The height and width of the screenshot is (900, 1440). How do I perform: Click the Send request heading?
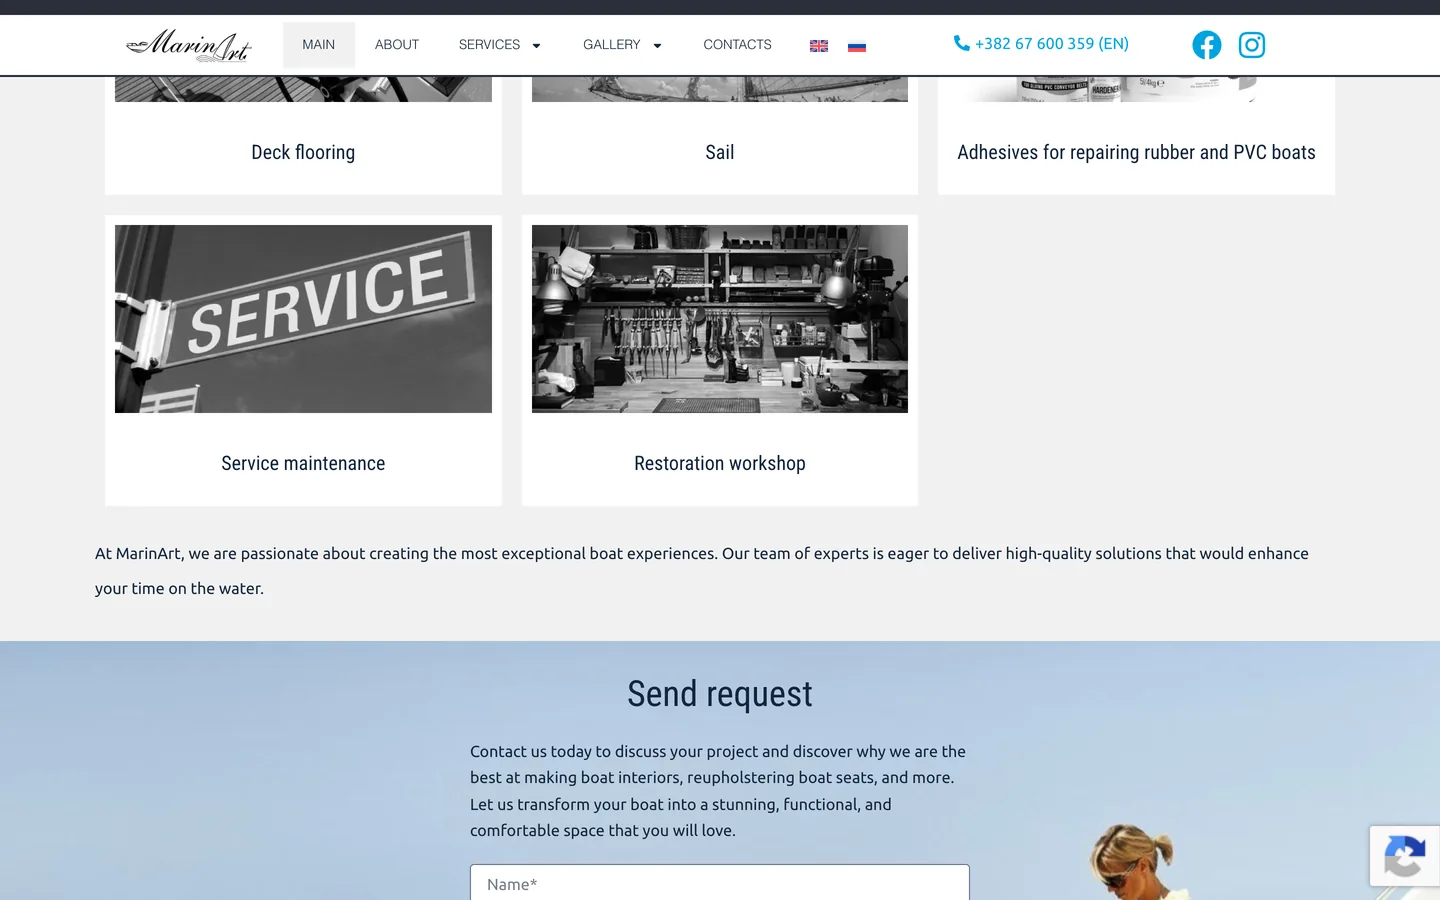click(x=720, y=694)
